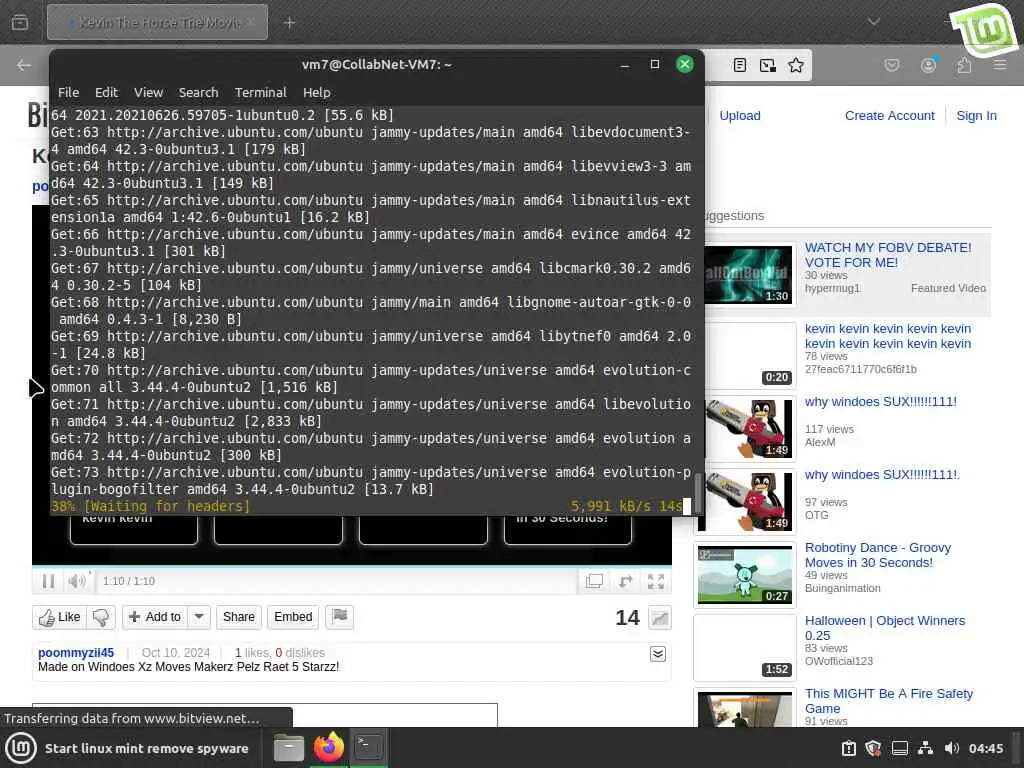Switch video to pop-out player mode
The height and width of the screenshot is (768, 1024).
(x=594, y=581)
